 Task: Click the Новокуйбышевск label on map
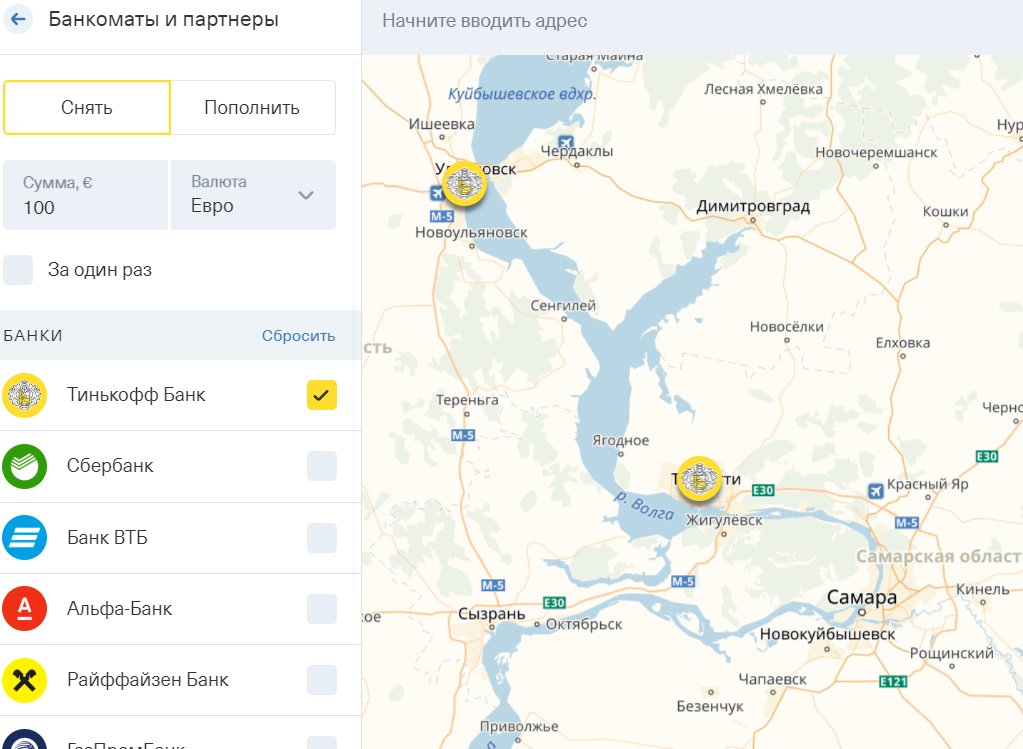point(827,634)
